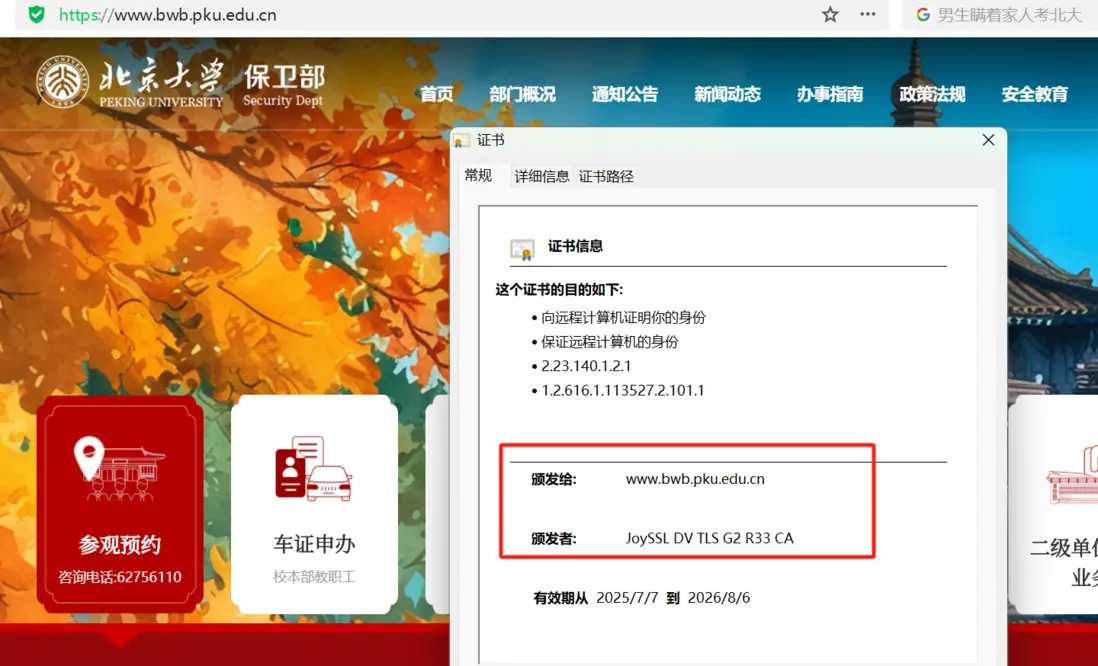Viewport: 1098px width, 666px height.
Task: Click the certificate icon in dialog title
Action: click(461, 141)
